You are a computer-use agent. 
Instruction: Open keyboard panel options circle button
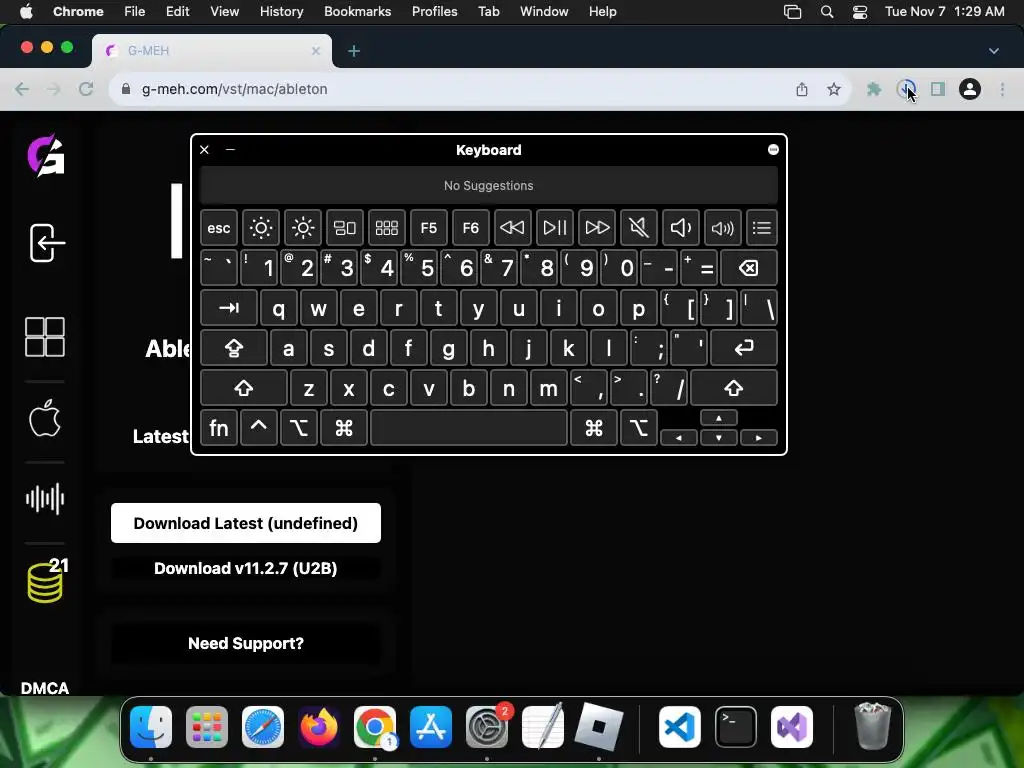pyautogui.click(x=773, y=150)
